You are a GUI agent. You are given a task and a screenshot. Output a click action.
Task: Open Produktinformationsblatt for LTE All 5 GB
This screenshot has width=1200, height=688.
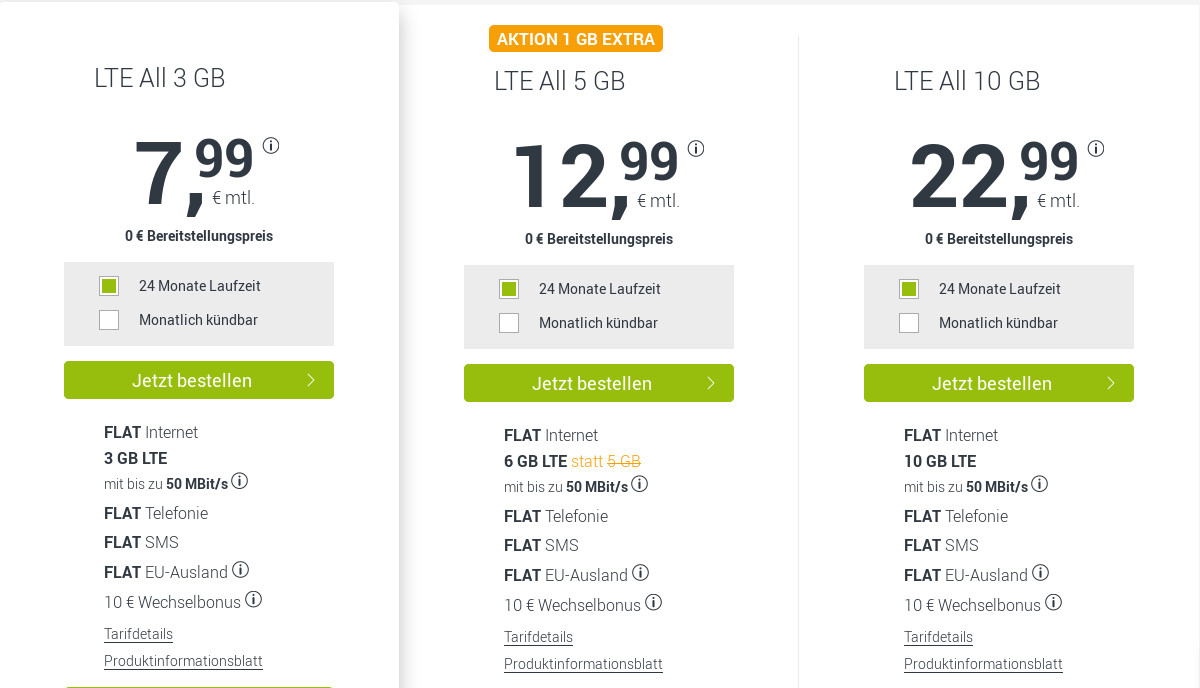click(x=583, y=664)
